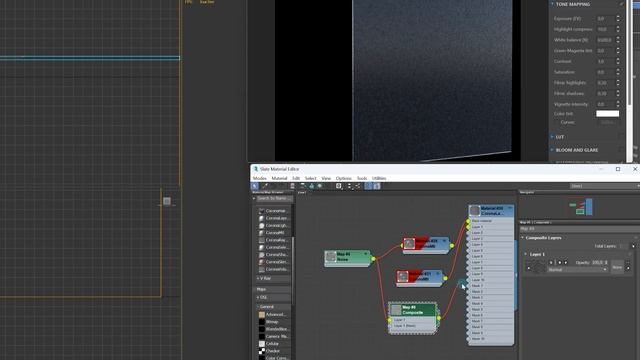Open the Utilities menu

pyautogui.click(x=379, y=178)
